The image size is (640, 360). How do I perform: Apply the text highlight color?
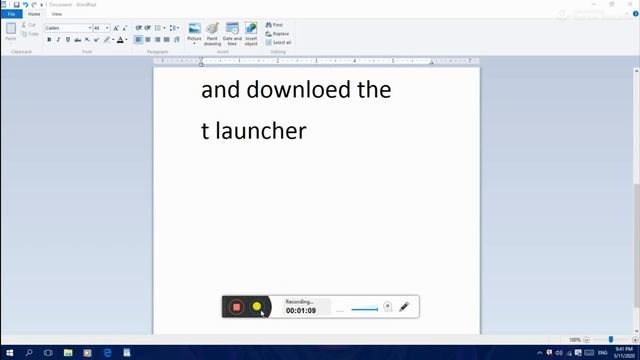pos(107,40)
